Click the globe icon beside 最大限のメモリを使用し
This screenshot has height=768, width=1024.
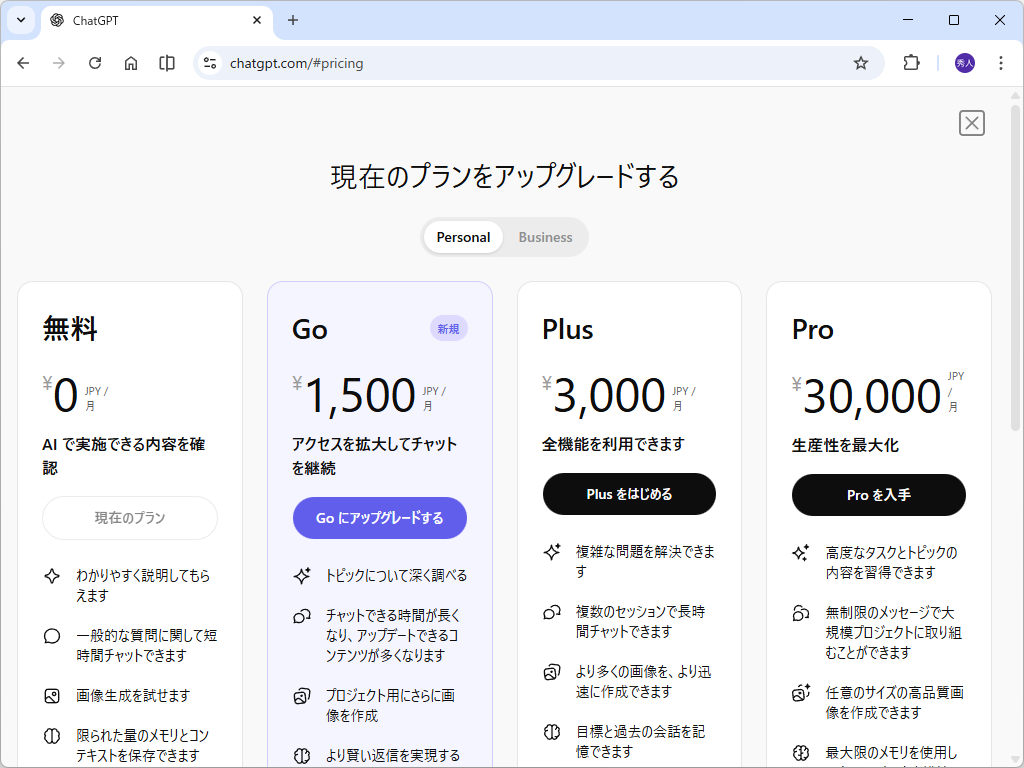point(799,752)
